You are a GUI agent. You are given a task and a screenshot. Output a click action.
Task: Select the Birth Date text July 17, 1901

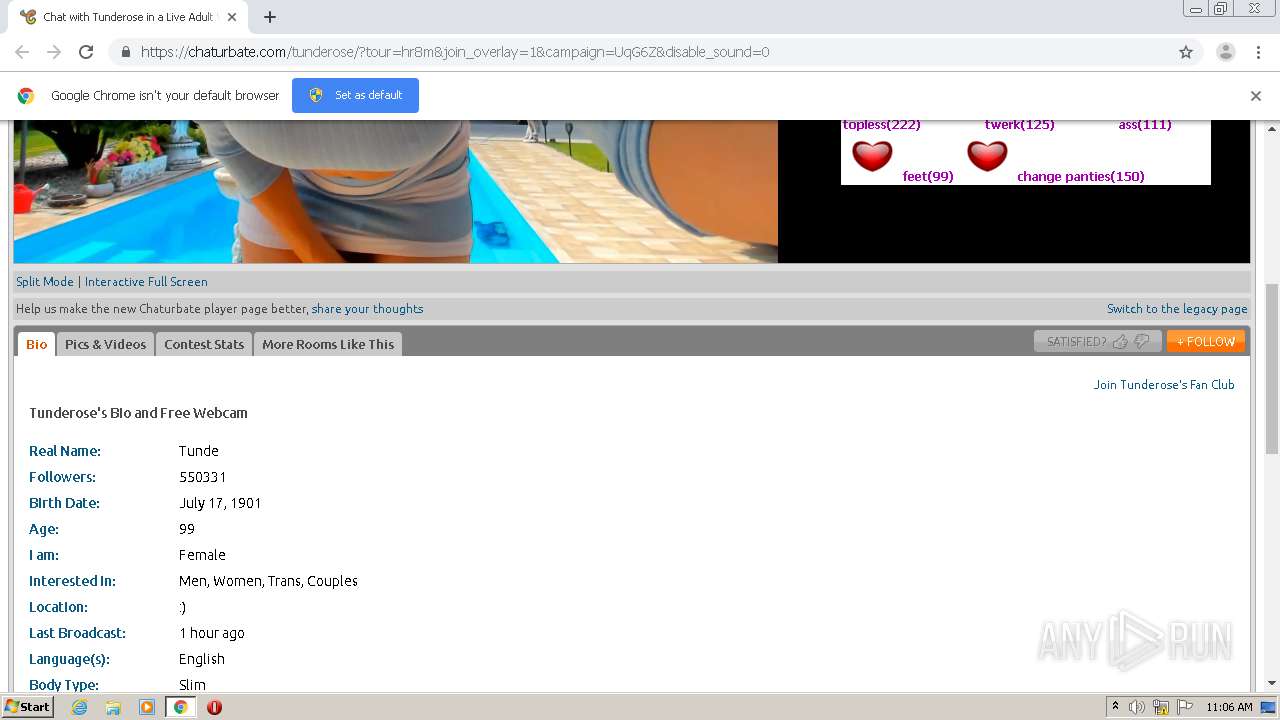(220, 503)
